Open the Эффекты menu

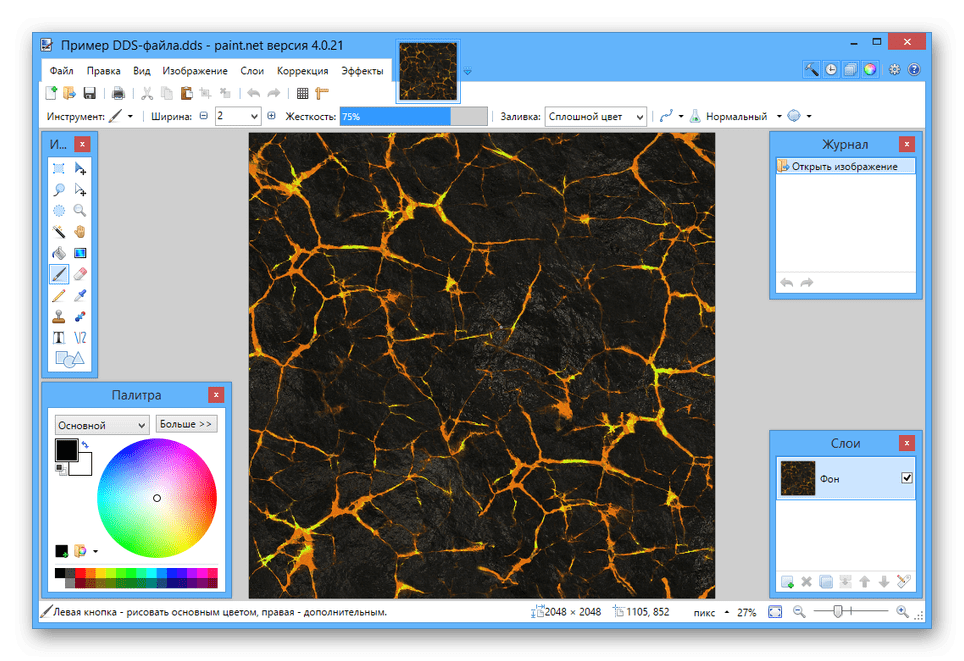click(362, 71)
